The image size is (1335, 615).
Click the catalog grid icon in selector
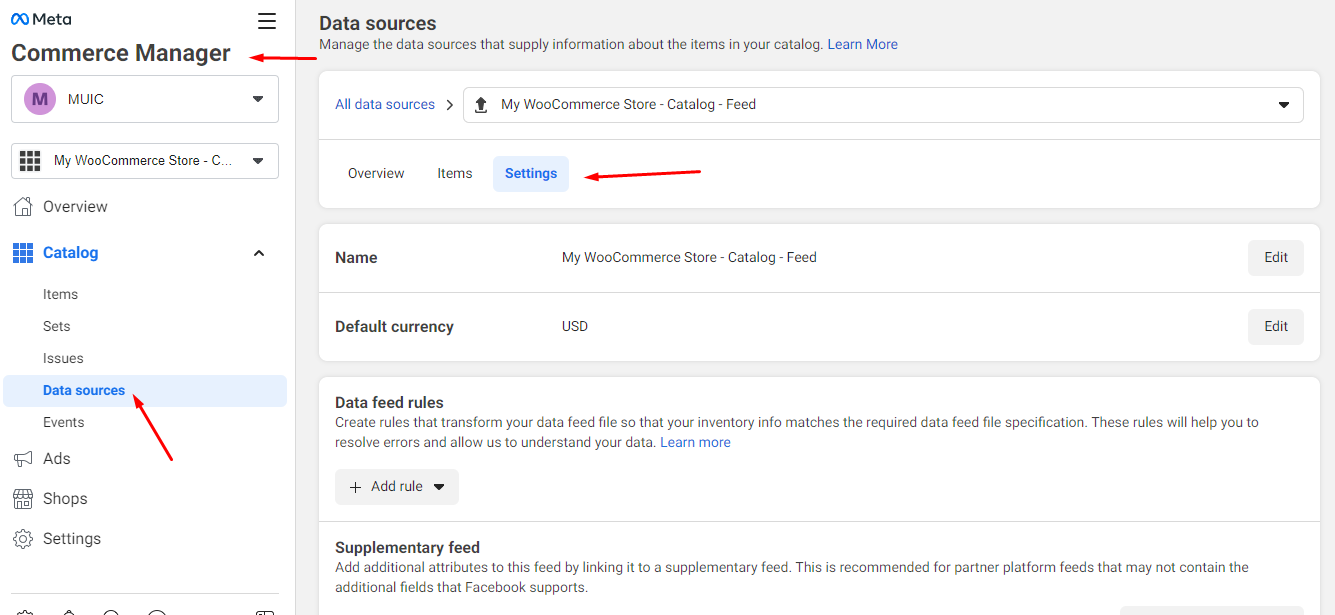pos(30,160)
